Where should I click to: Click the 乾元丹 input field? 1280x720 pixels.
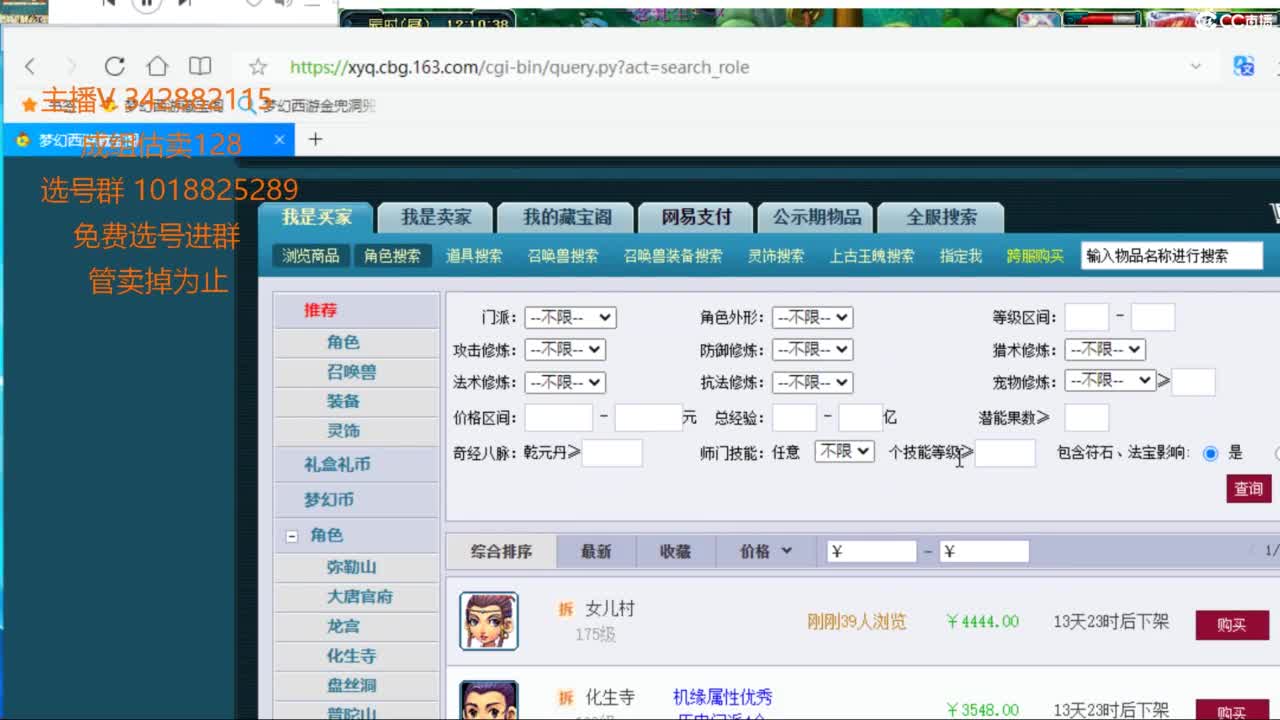612,453
